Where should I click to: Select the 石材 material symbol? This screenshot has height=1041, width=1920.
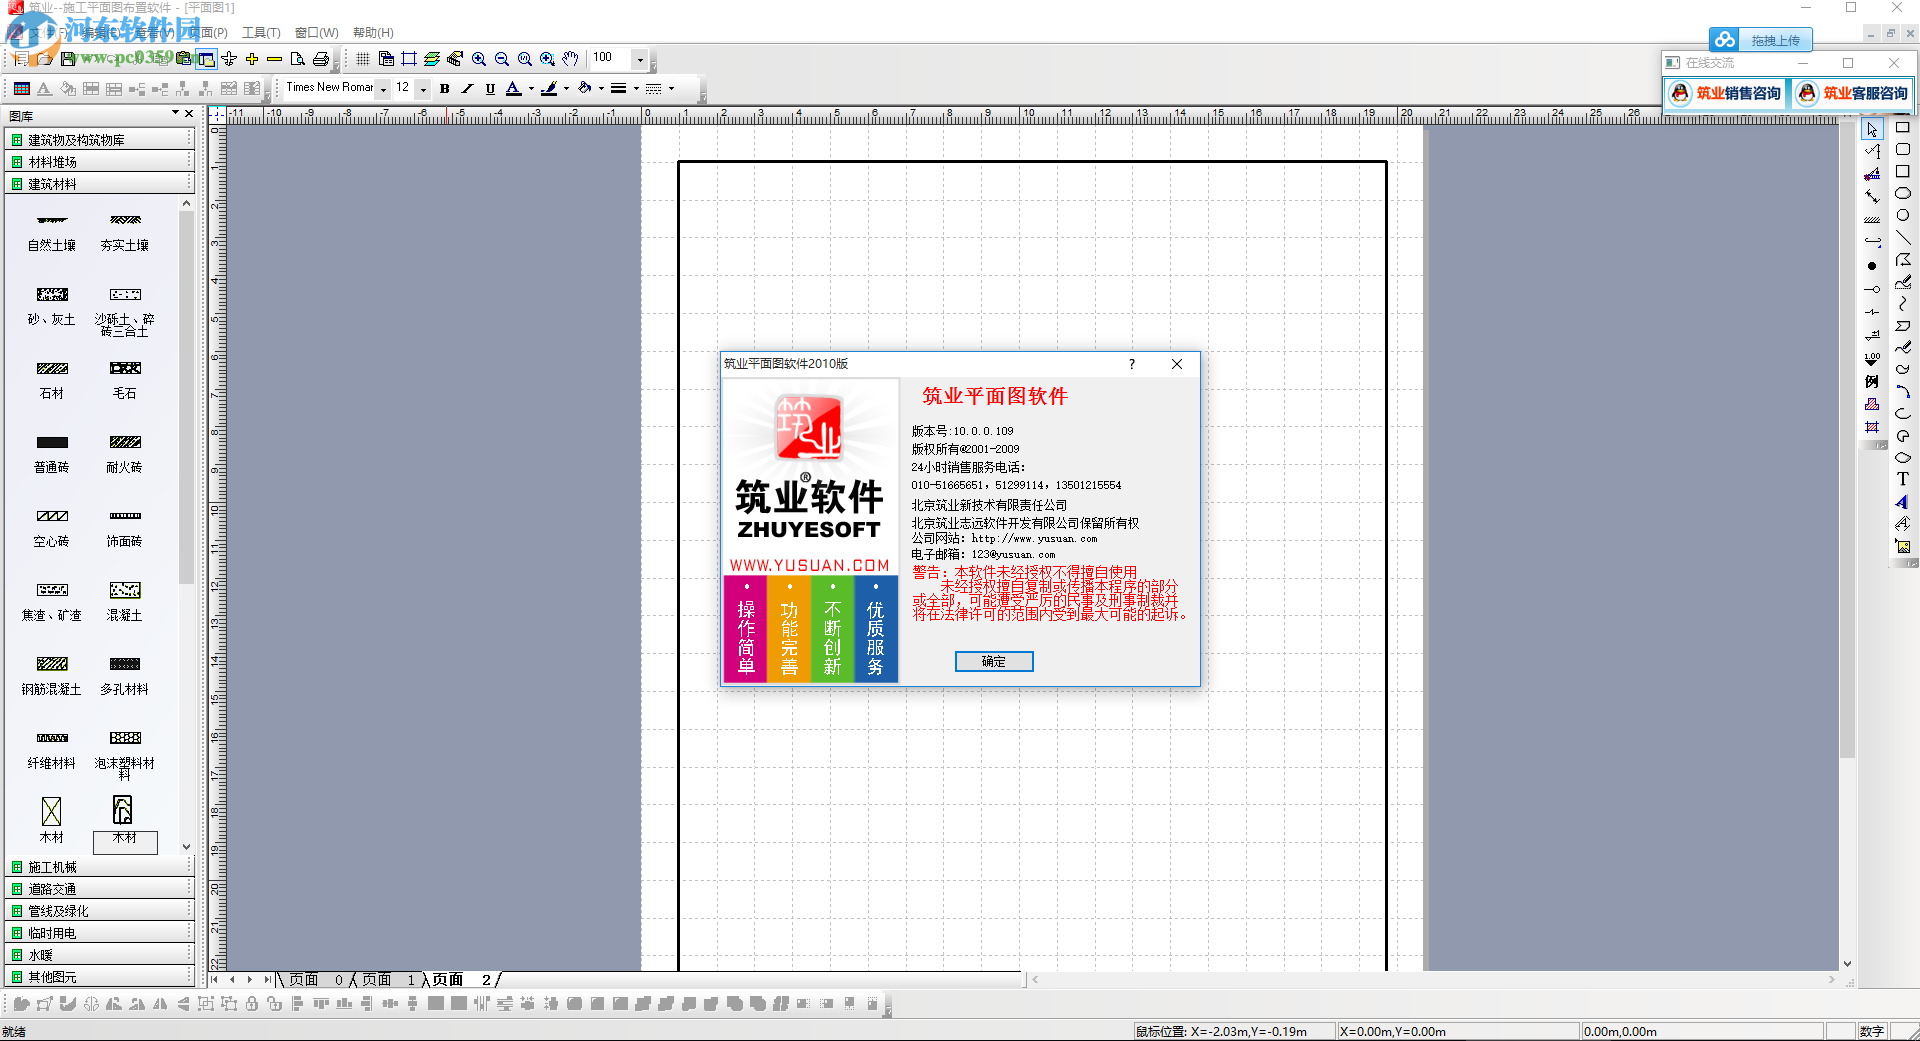(52, 379)
